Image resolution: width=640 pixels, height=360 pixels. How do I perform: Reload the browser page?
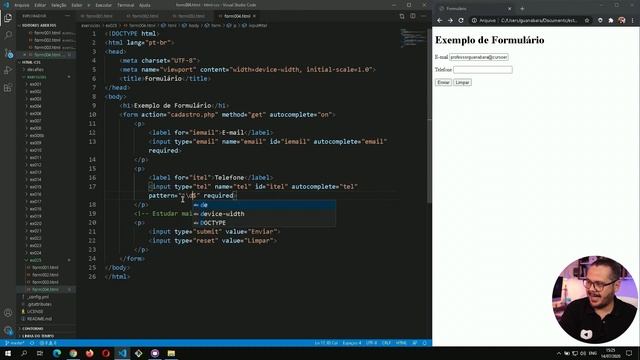pyautogui.click(x=461, y=20)
